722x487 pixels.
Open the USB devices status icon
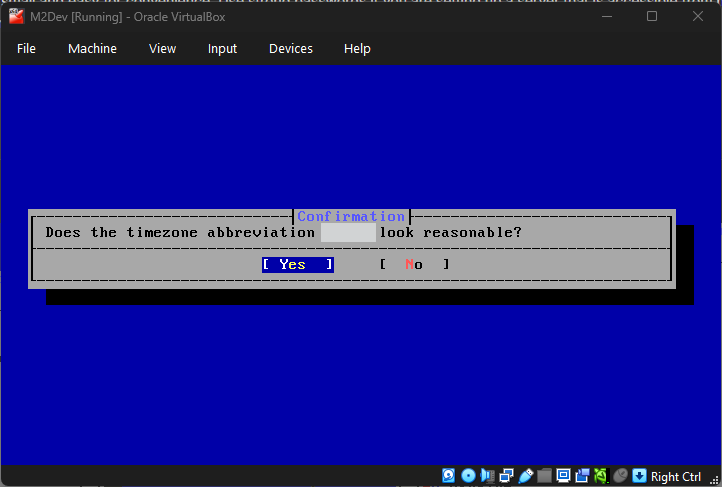pyautogui.click(x=525, y=476)
